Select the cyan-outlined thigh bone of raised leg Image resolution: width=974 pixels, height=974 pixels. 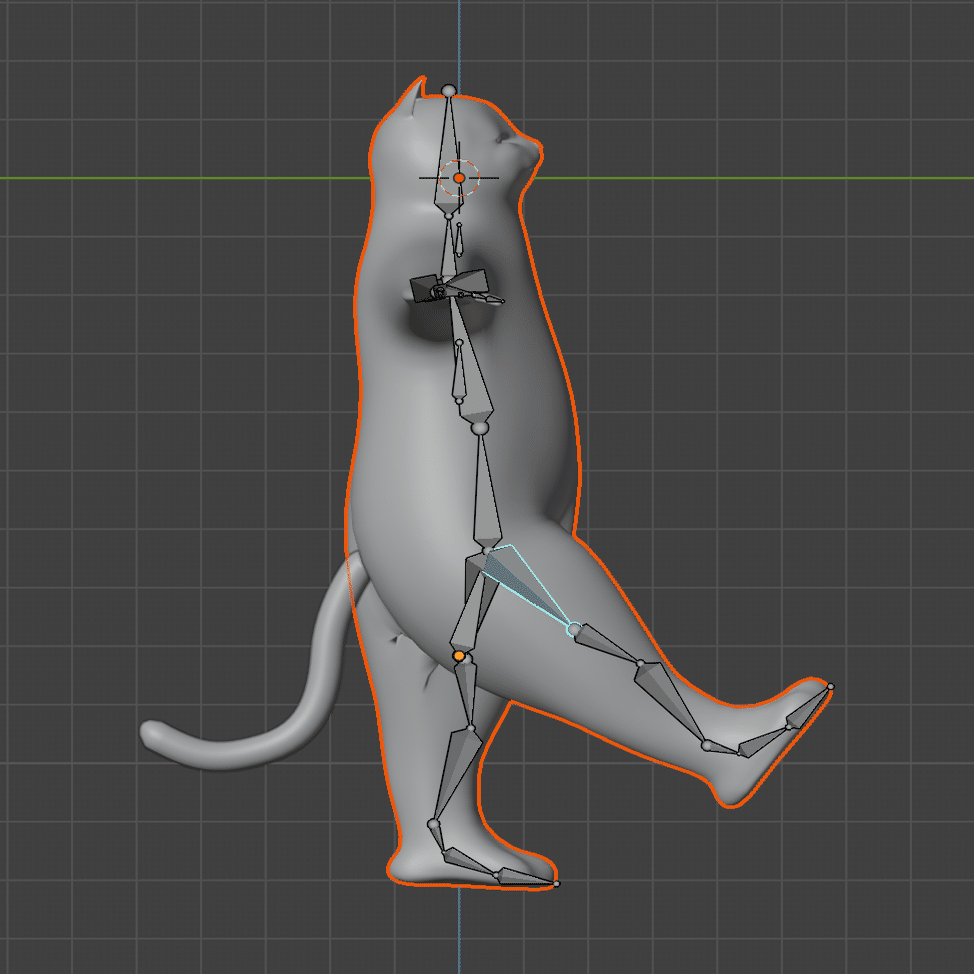(x=527, y=585)
